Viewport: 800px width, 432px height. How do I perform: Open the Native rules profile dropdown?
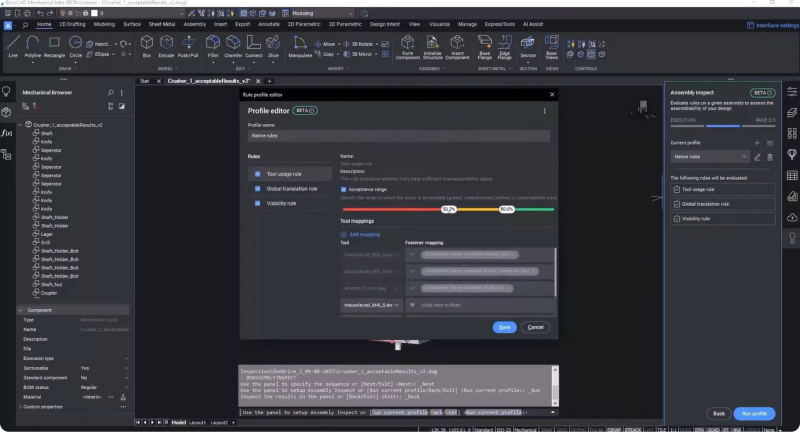coord(709,157)
